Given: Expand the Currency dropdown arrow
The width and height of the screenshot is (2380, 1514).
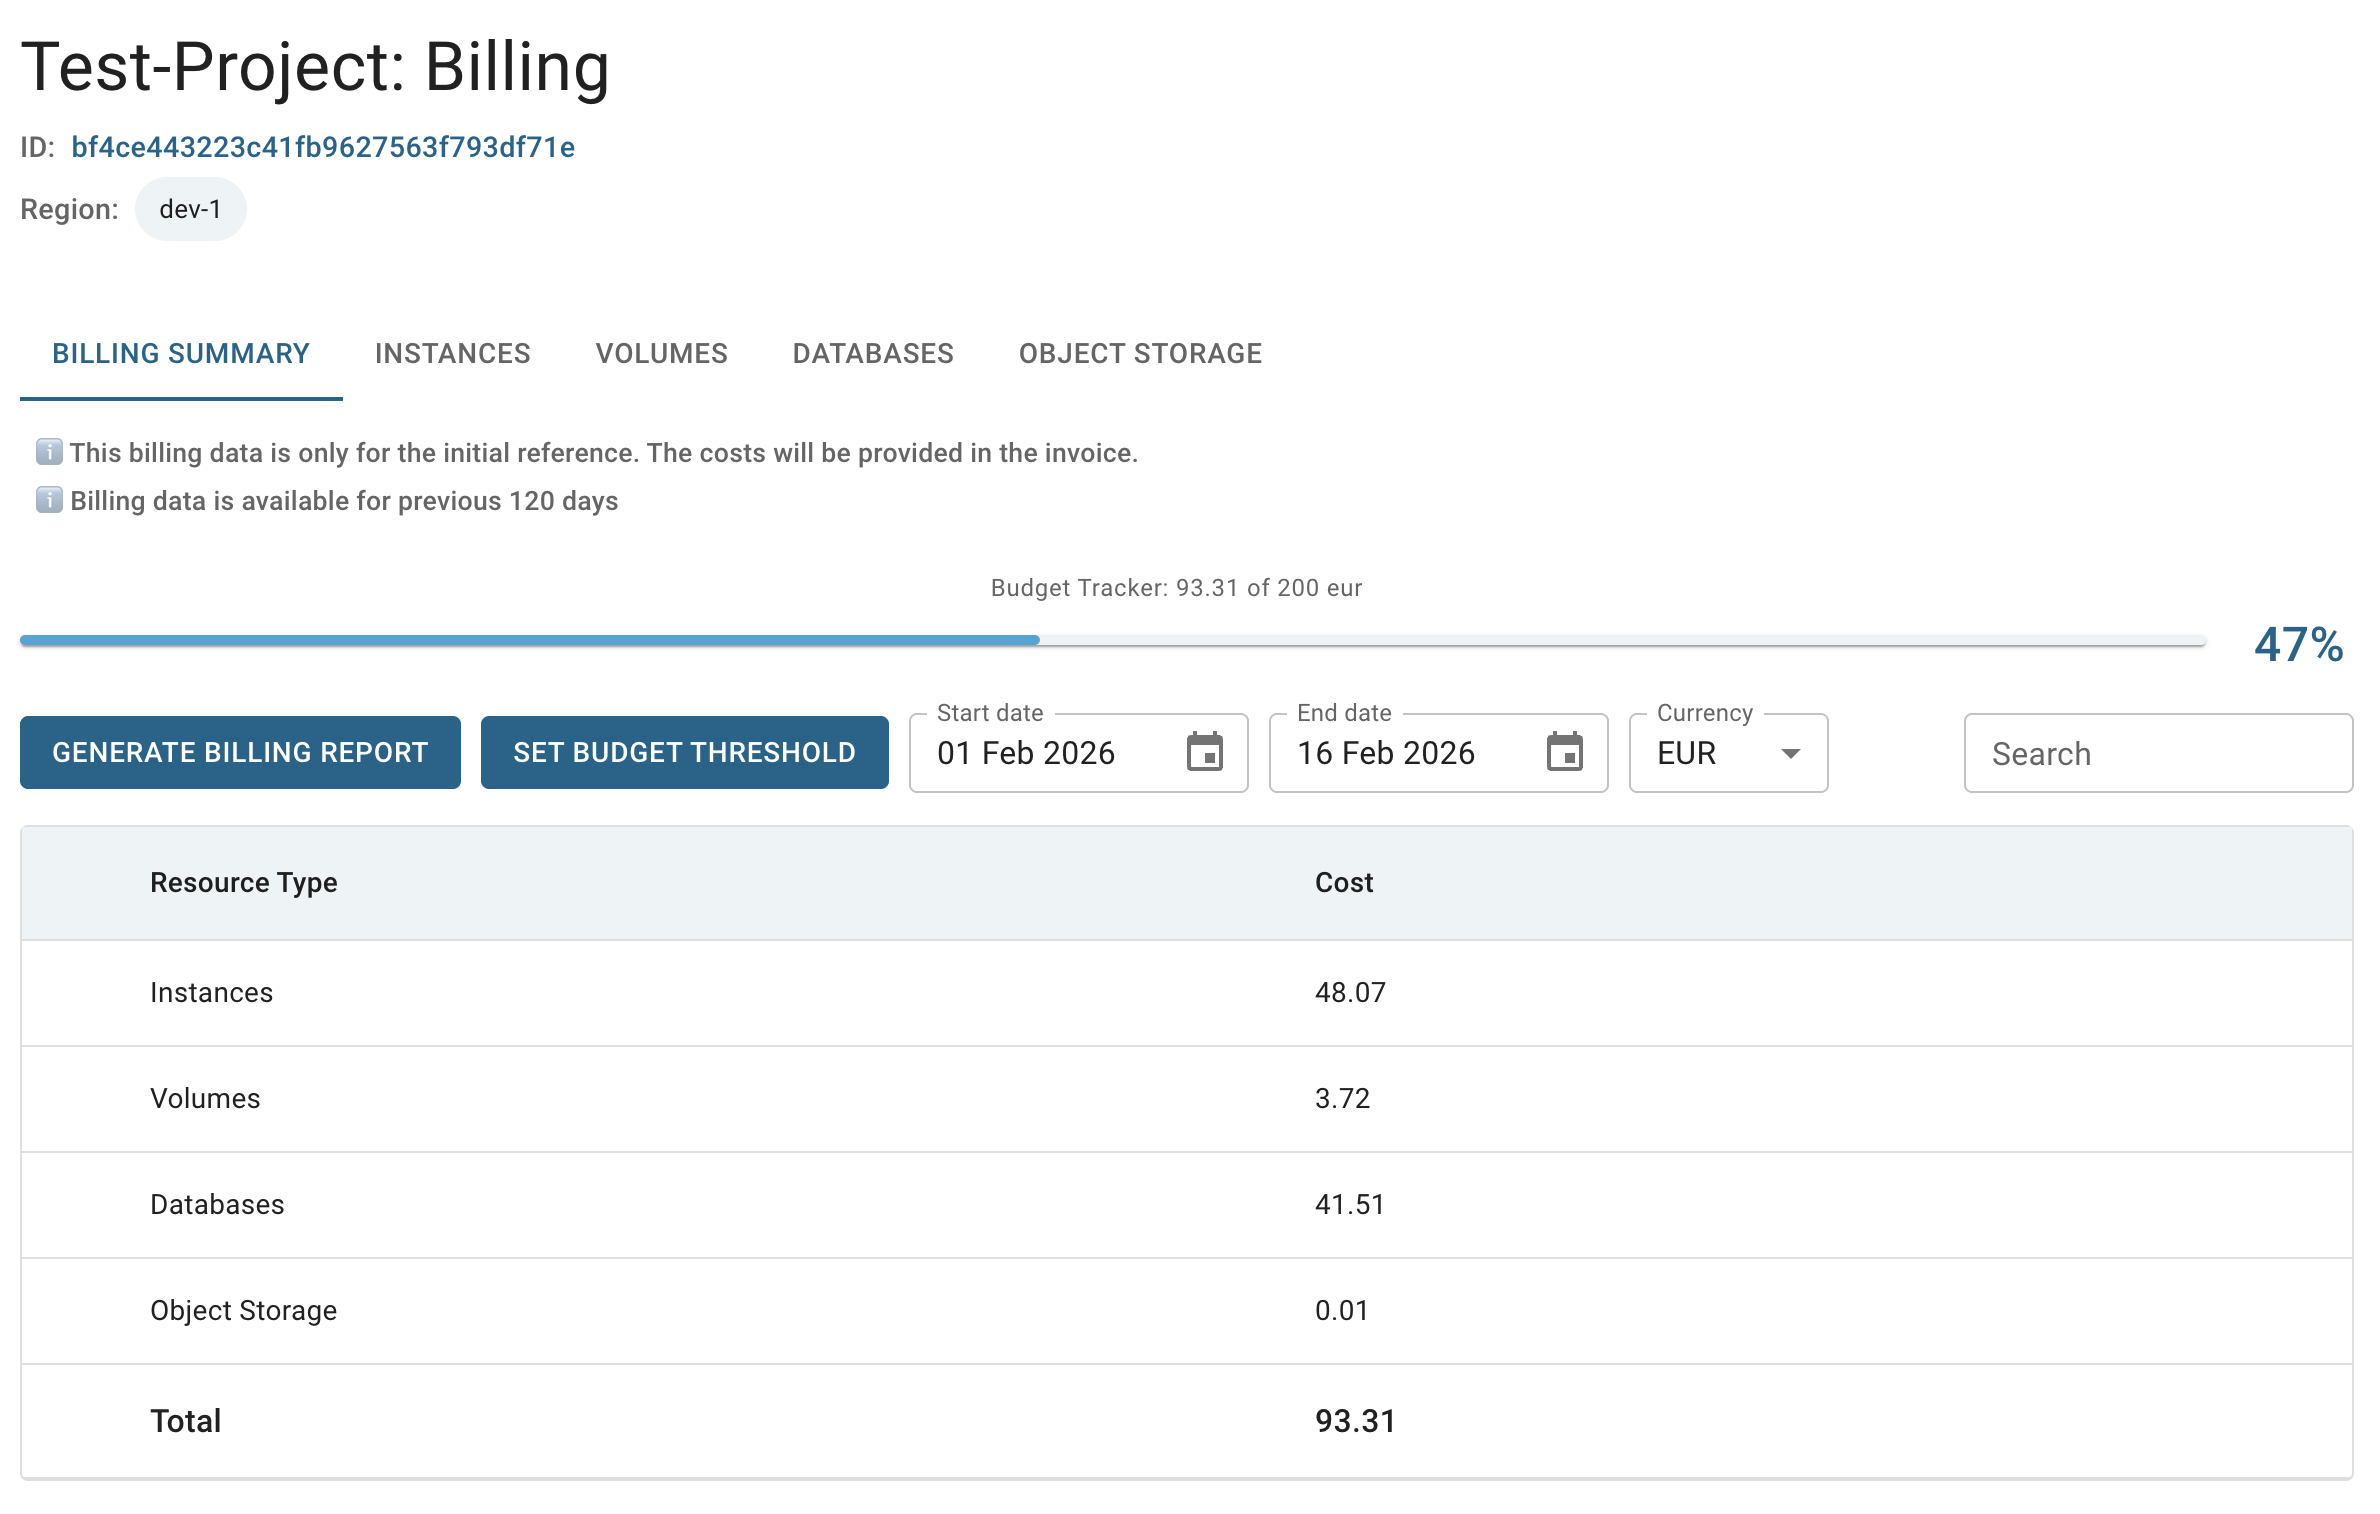Looking at the screenshot, I should pos(1791,753).
